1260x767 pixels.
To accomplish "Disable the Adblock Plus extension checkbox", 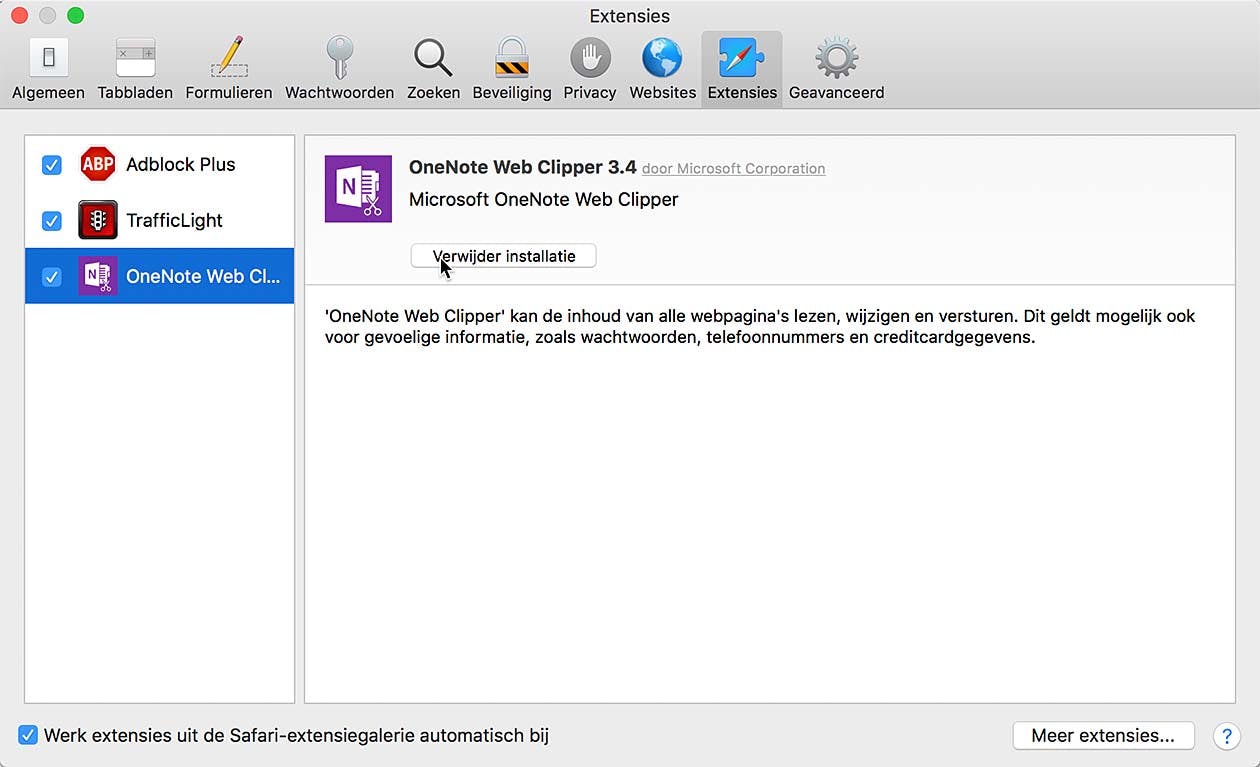I will (x=52, y=164).
